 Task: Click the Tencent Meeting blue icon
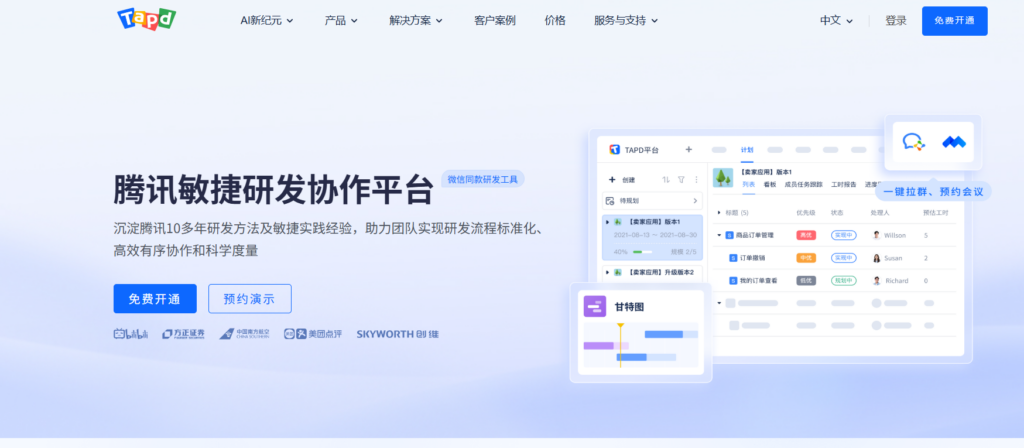pyautogui.click(x=954, y=142)
